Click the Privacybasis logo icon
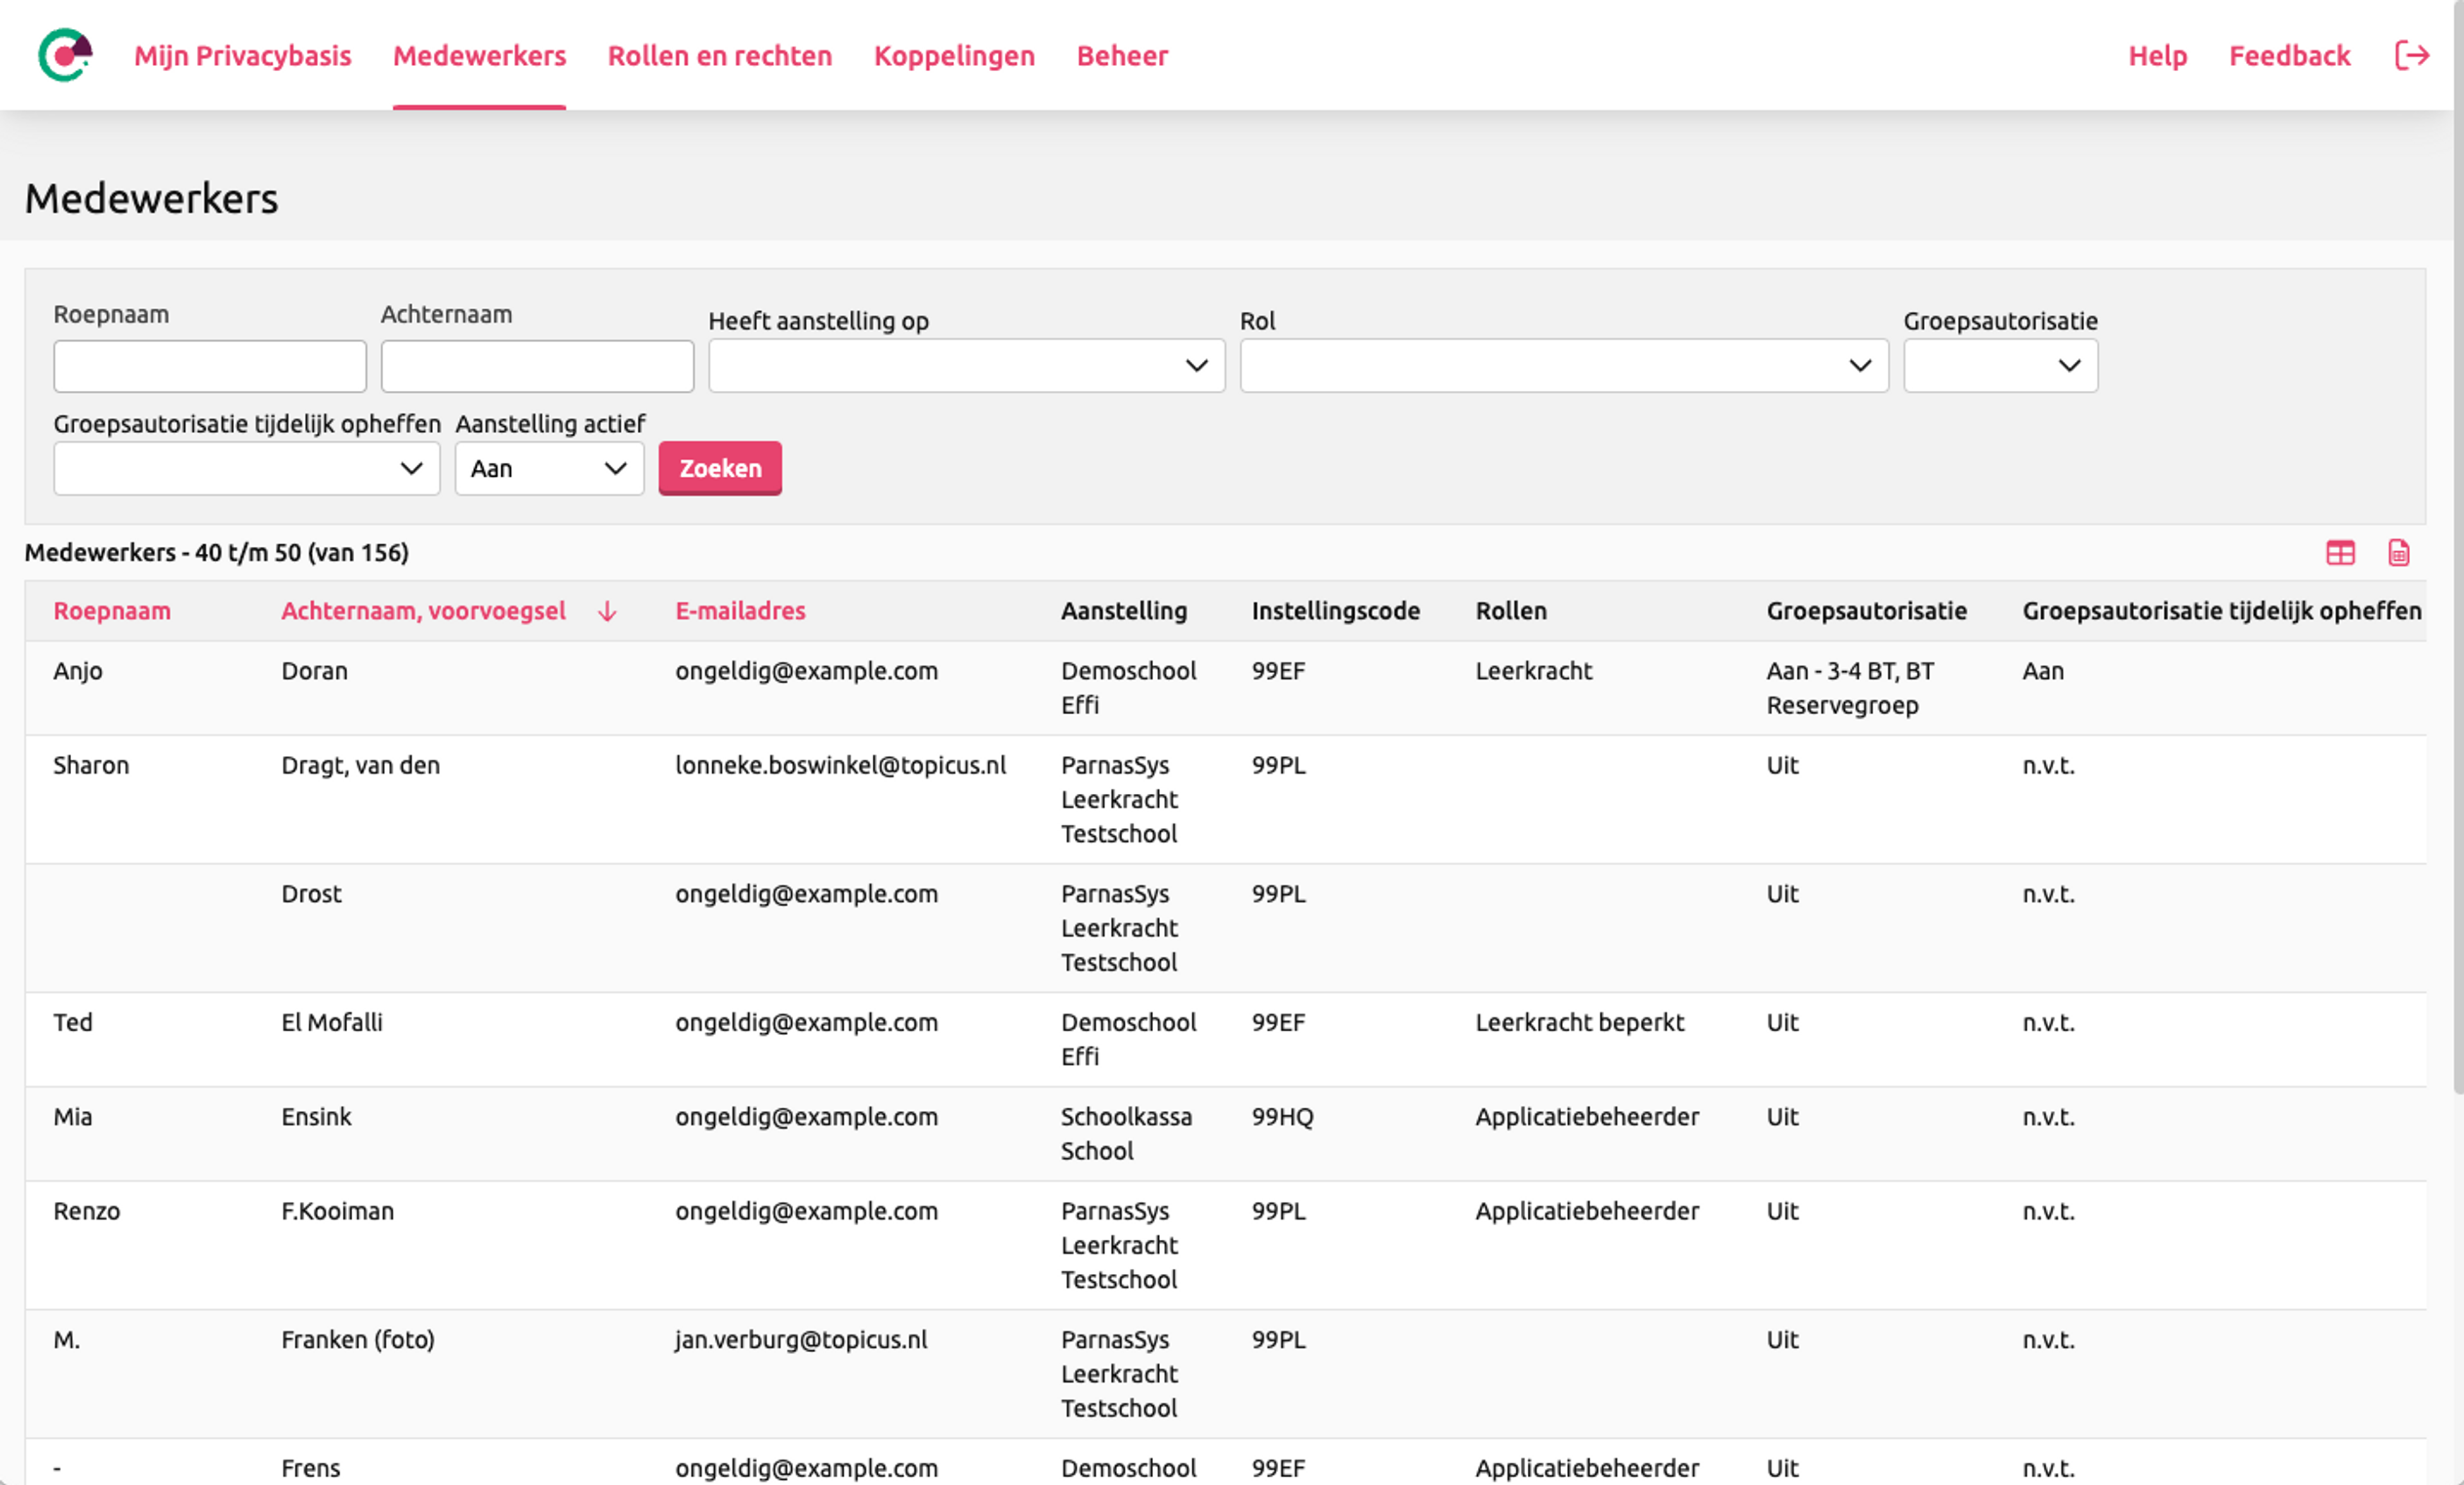 coord(65,55)
